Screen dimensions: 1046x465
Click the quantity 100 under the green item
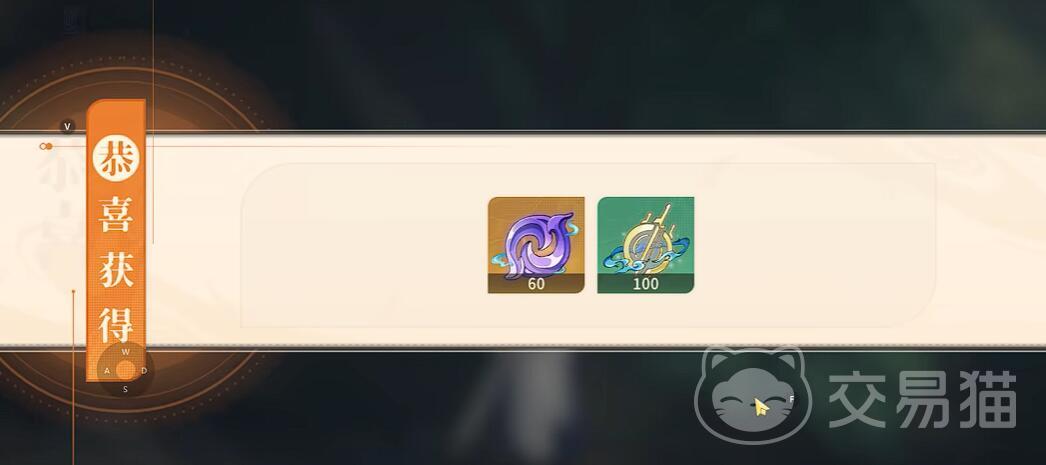[646, 284]
